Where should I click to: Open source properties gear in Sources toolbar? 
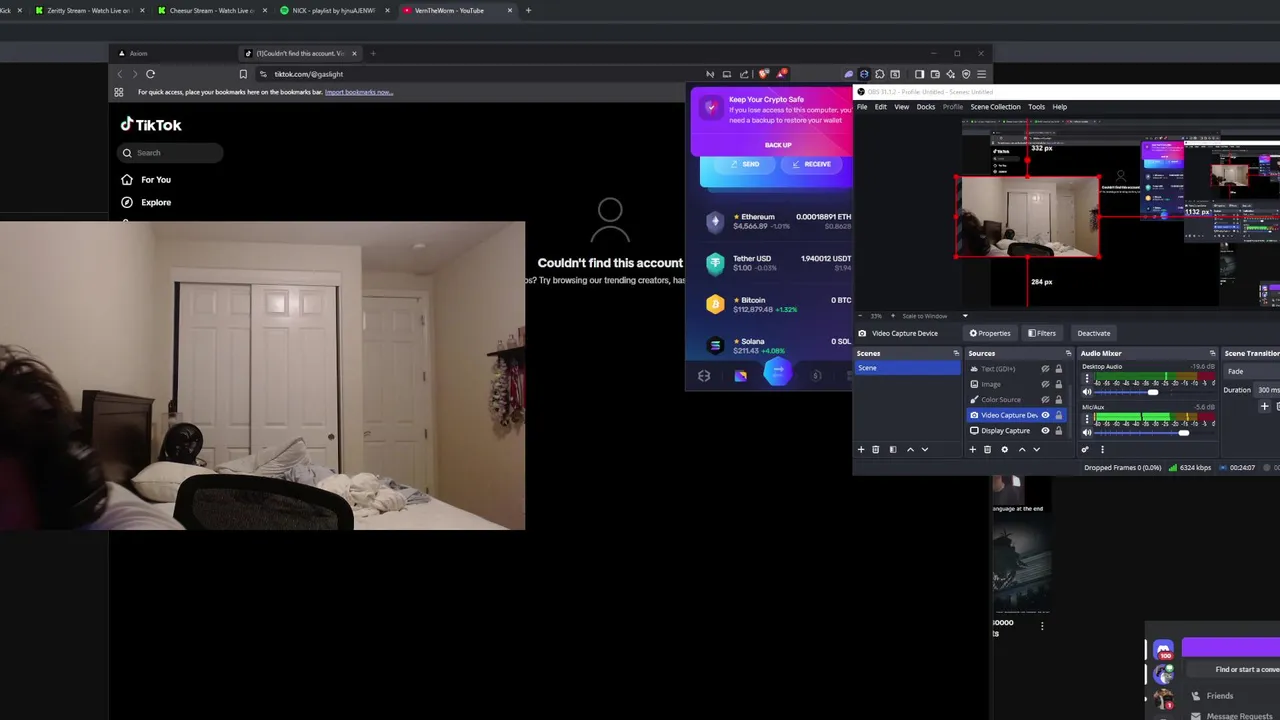[x=1005, y=450]
